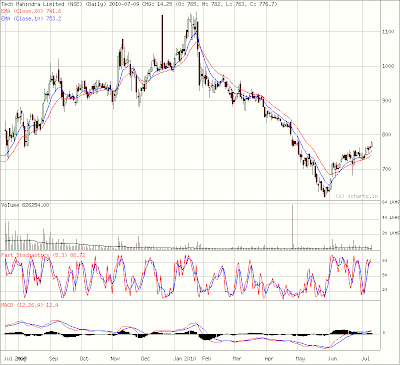Click the Jul 2009 date axis label

(16, 359)
